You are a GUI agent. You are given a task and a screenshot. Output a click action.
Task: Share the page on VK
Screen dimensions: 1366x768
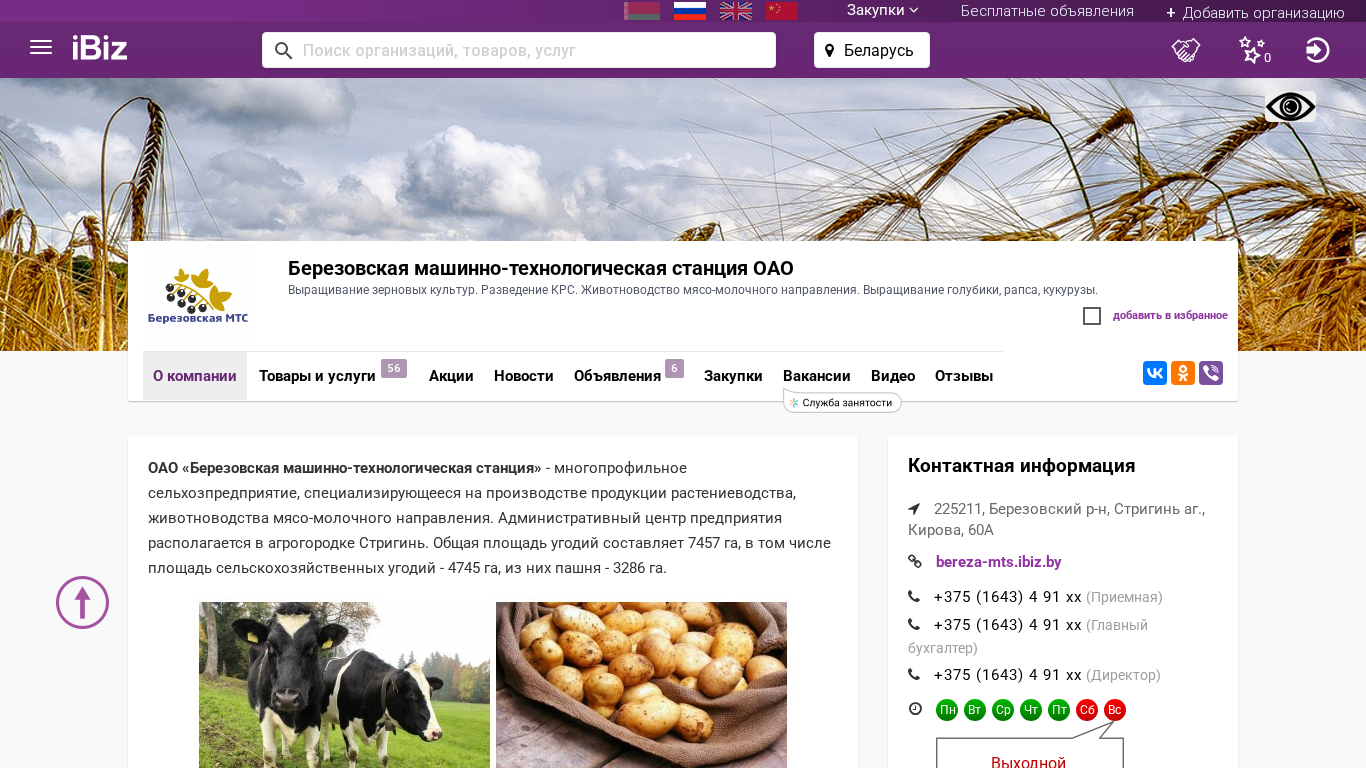coord(1155,373)
